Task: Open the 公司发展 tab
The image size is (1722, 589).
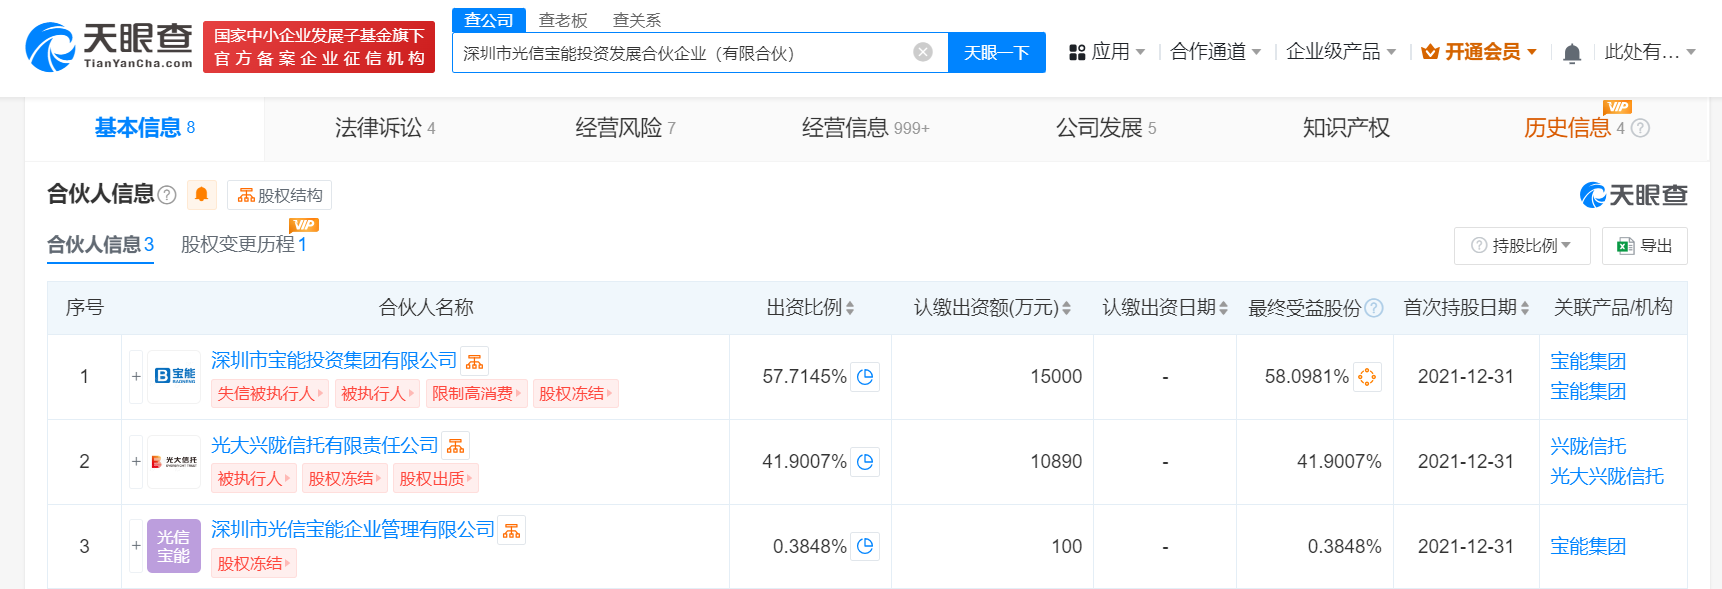Action: [1106, 128]
